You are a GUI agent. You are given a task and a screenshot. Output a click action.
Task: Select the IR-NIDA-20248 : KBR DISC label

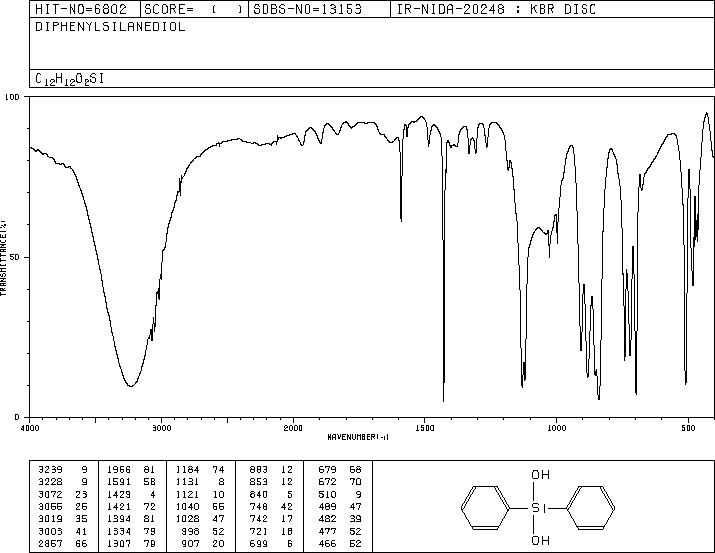pyautogui.click(x=496, y=9)
